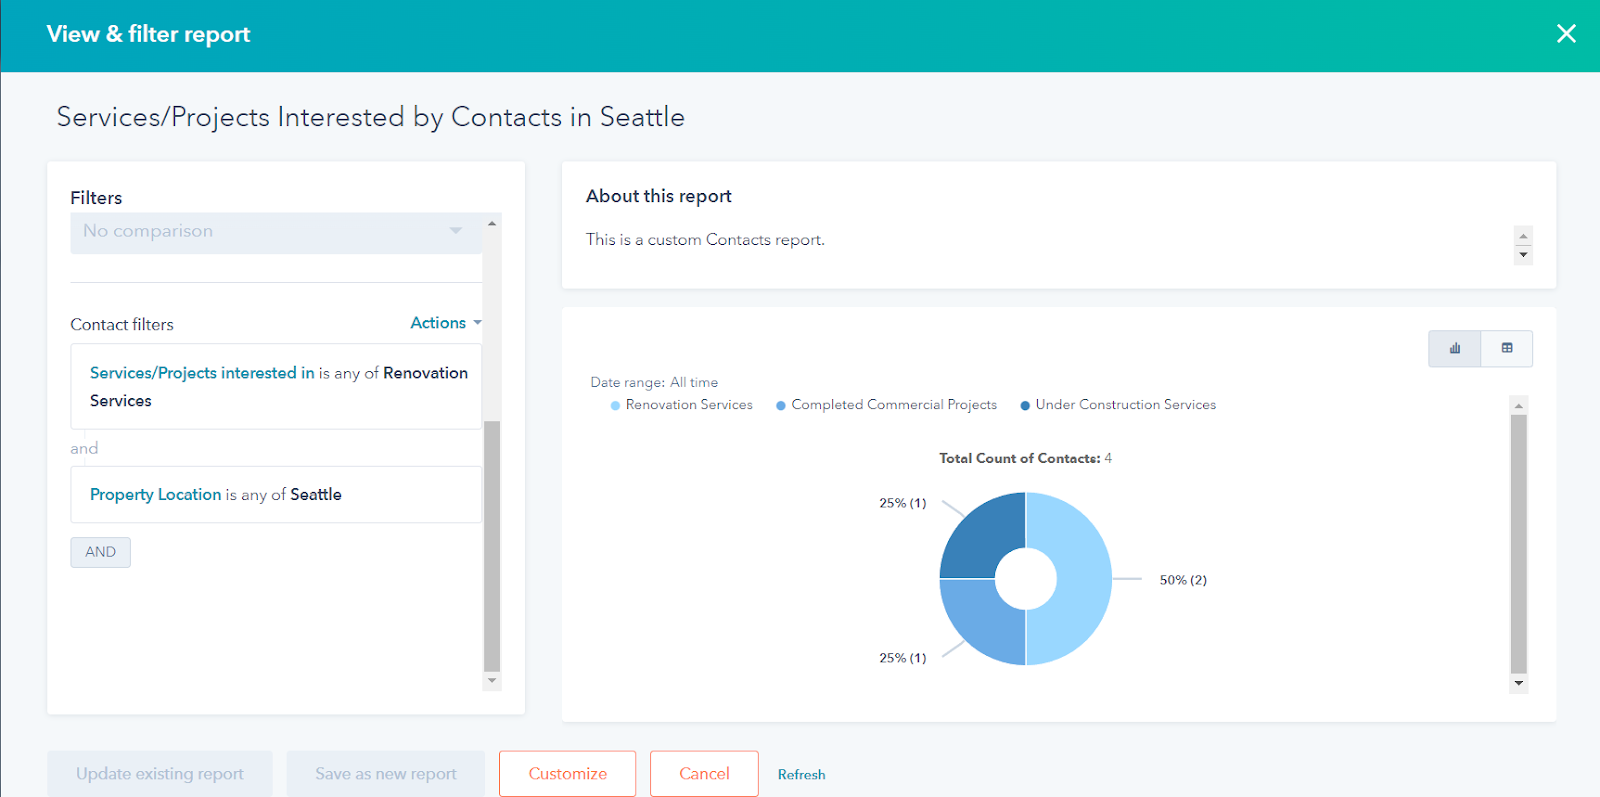This screenshot has height=797, width=1600.
Task: Click the Customize button
Action: [567, 774]
